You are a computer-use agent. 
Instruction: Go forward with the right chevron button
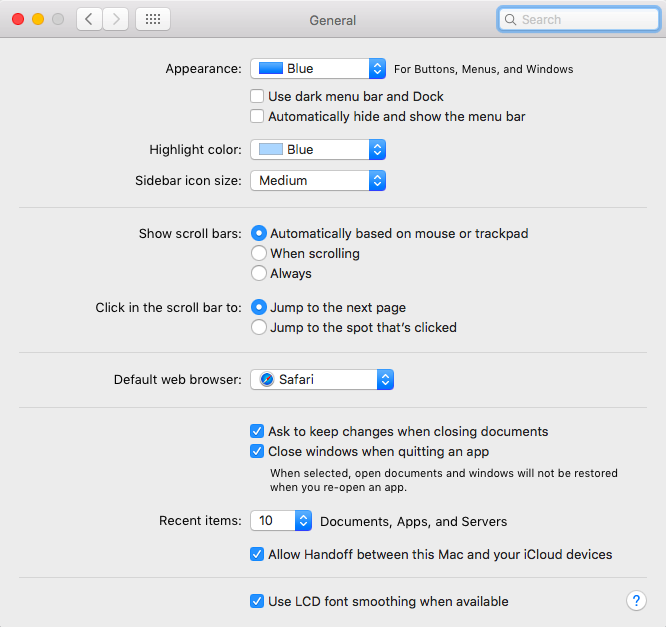(116, 19)
